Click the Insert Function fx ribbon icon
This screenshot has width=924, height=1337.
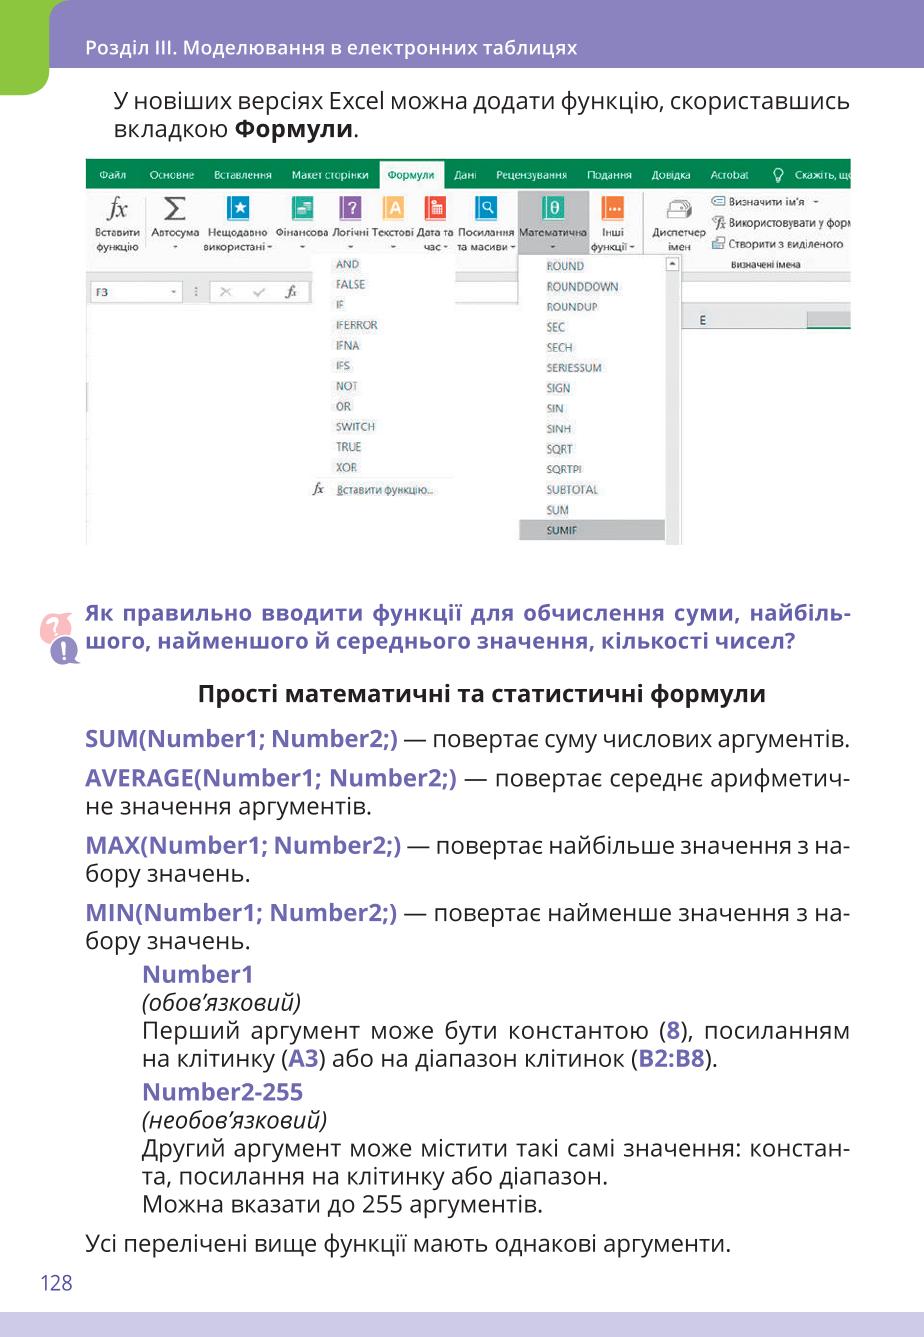(117, 208)
